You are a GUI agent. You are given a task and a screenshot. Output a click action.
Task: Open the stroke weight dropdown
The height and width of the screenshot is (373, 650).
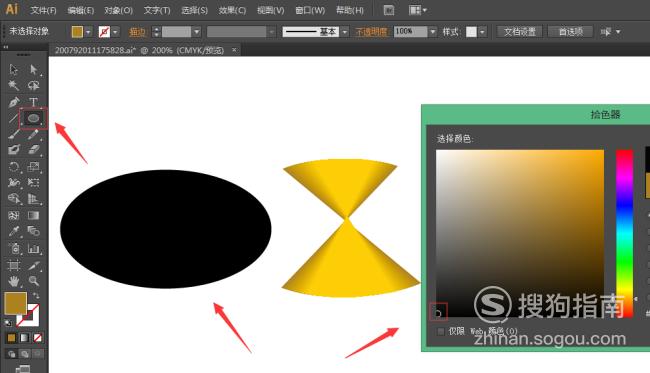pos(197,31)
